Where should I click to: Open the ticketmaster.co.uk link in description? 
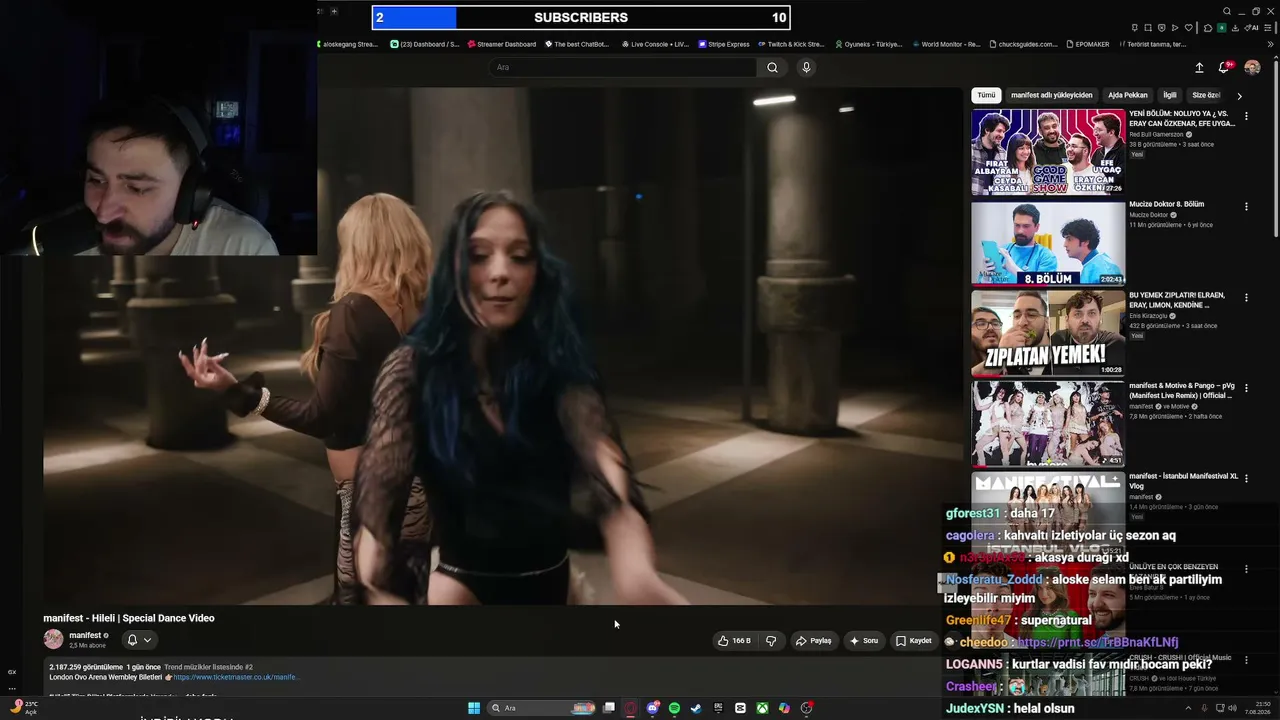point(236,677)
